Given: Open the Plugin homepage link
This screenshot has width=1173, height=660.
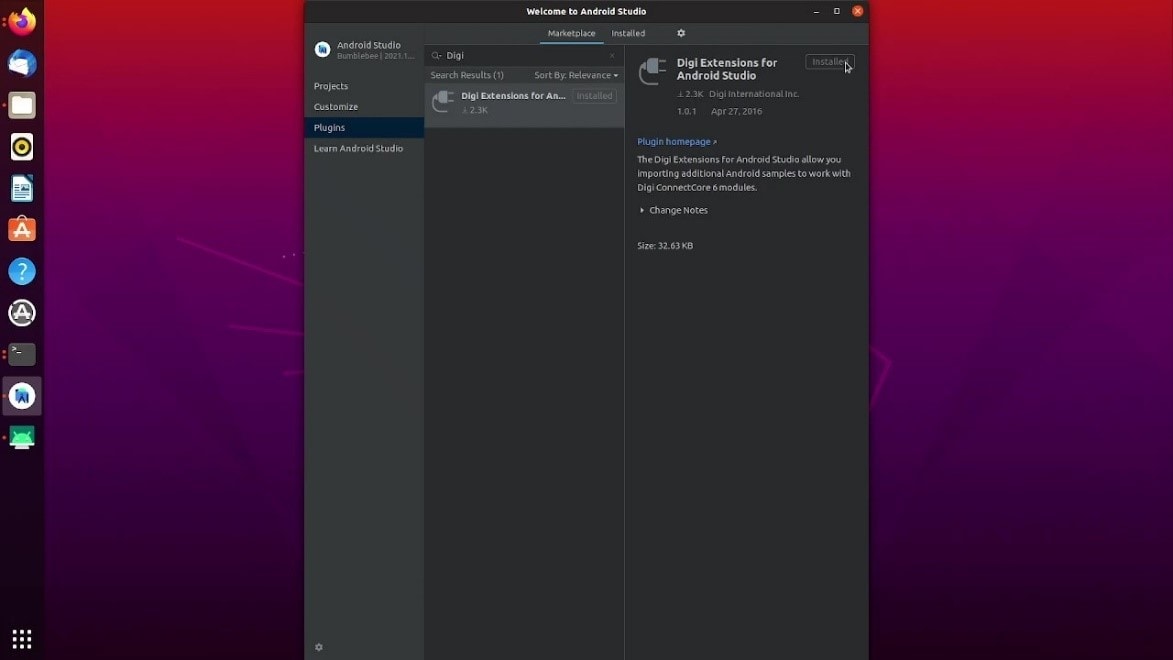Looking at the screenshot, I should coord(676,142).
